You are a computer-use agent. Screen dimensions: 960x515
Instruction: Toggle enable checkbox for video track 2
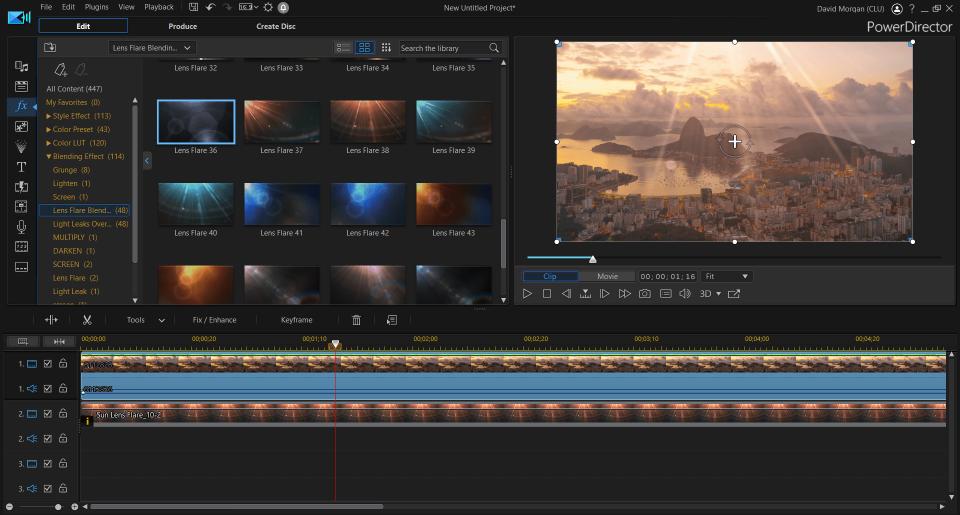click(x=48, y=414)
